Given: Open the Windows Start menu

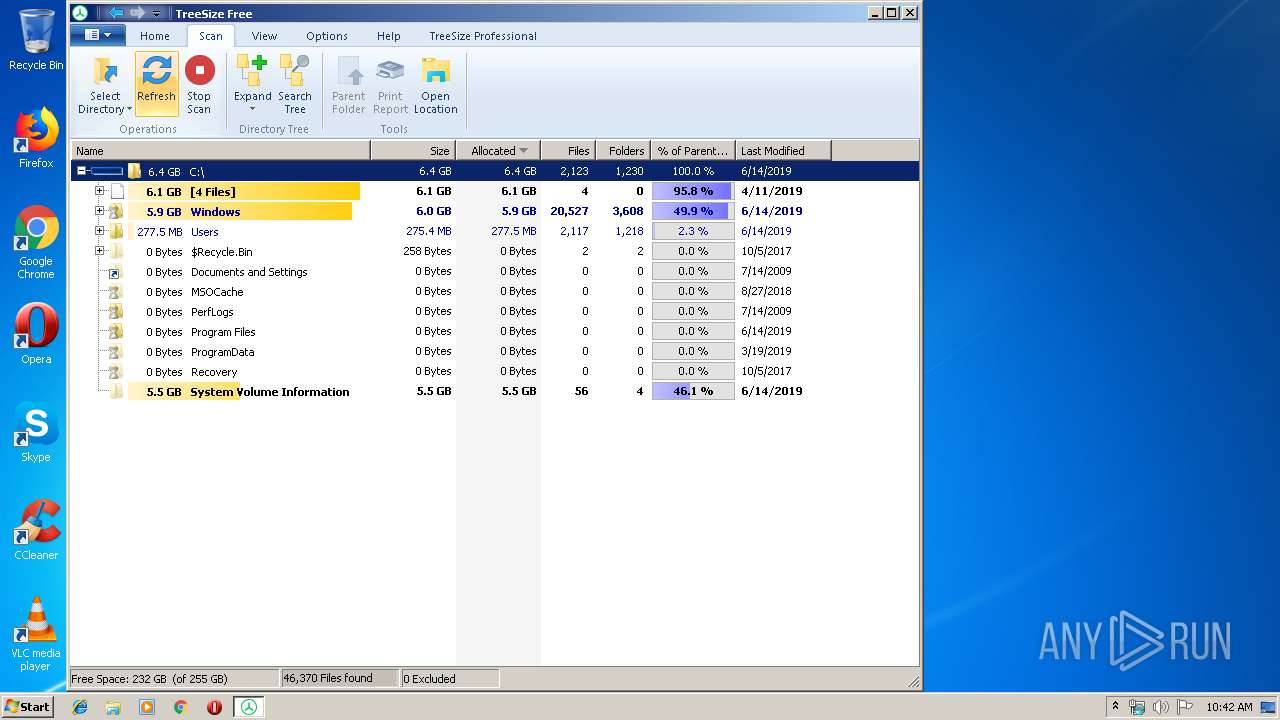Looking at the screenshot, I should (28, 707).
